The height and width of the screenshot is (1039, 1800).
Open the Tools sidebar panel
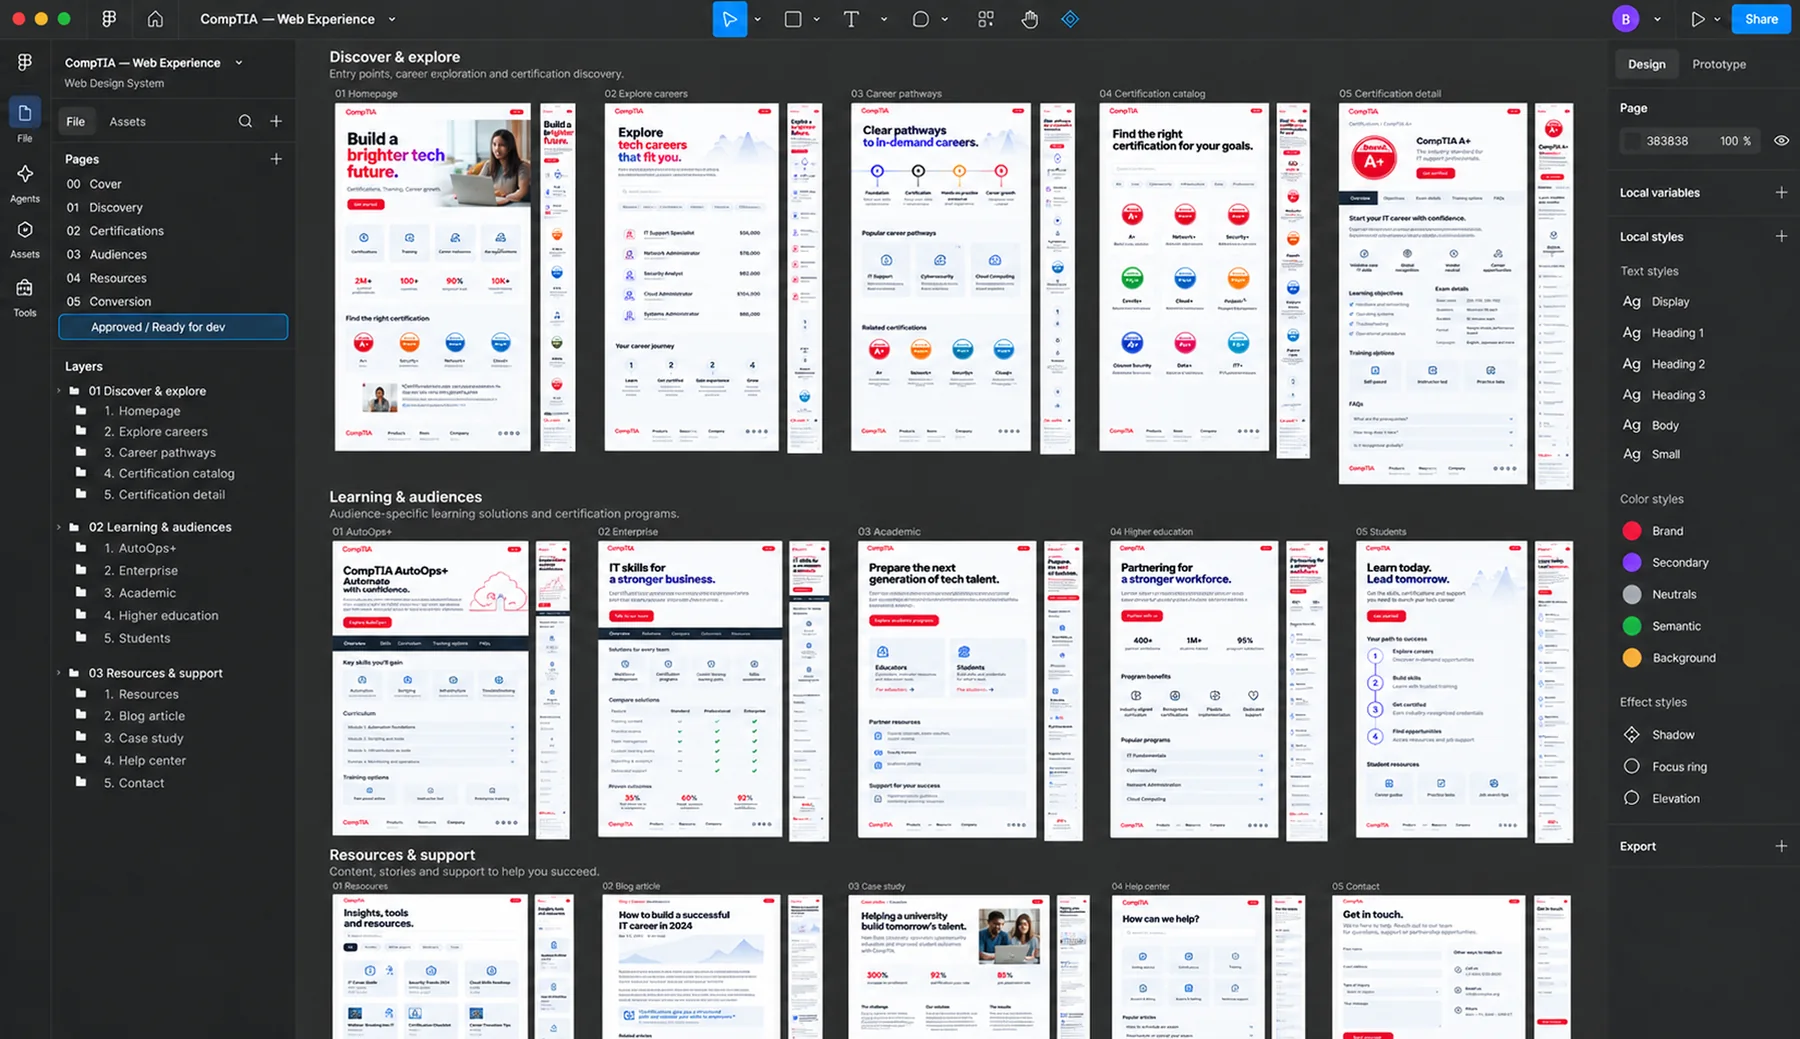click(25, 297)
